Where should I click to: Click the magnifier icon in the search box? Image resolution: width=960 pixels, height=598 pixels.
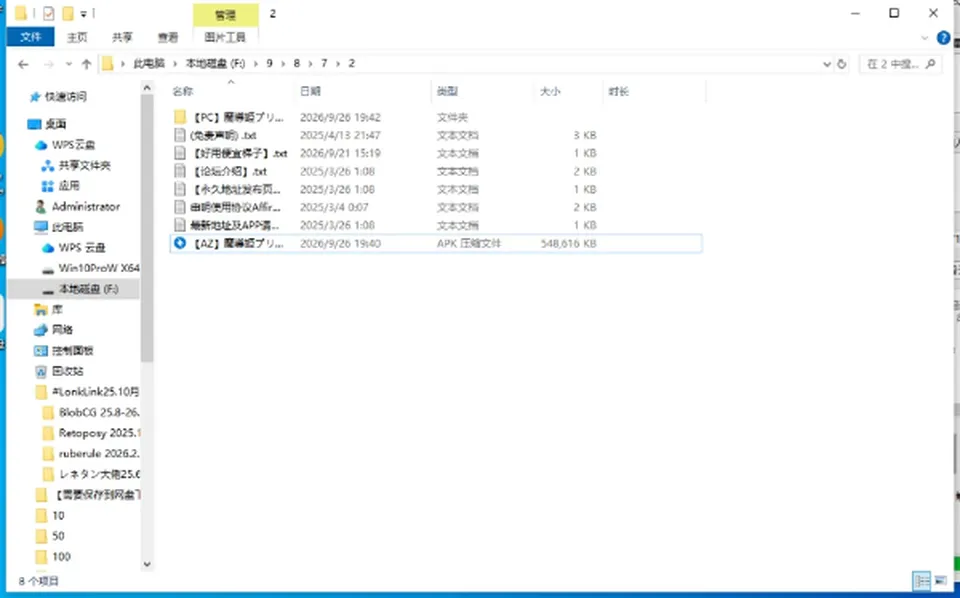[x=931, y=64]
